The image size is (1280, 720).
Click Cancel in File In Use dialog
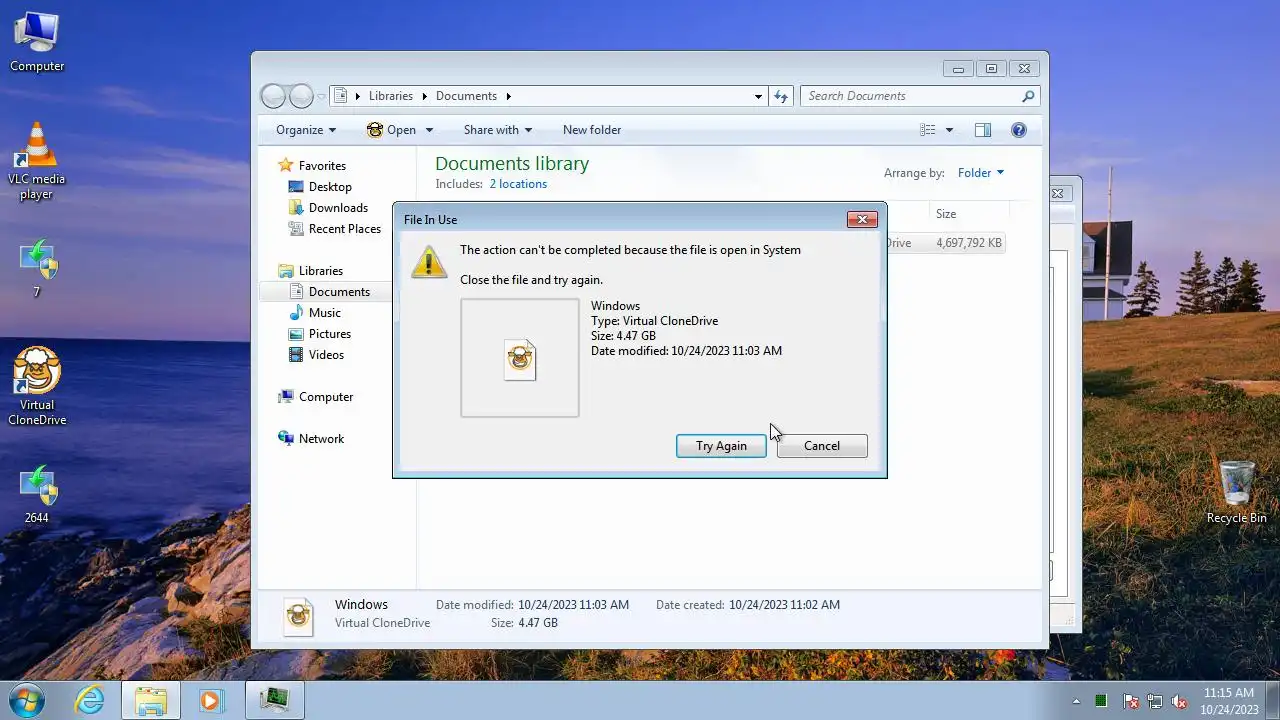point(822,446)
